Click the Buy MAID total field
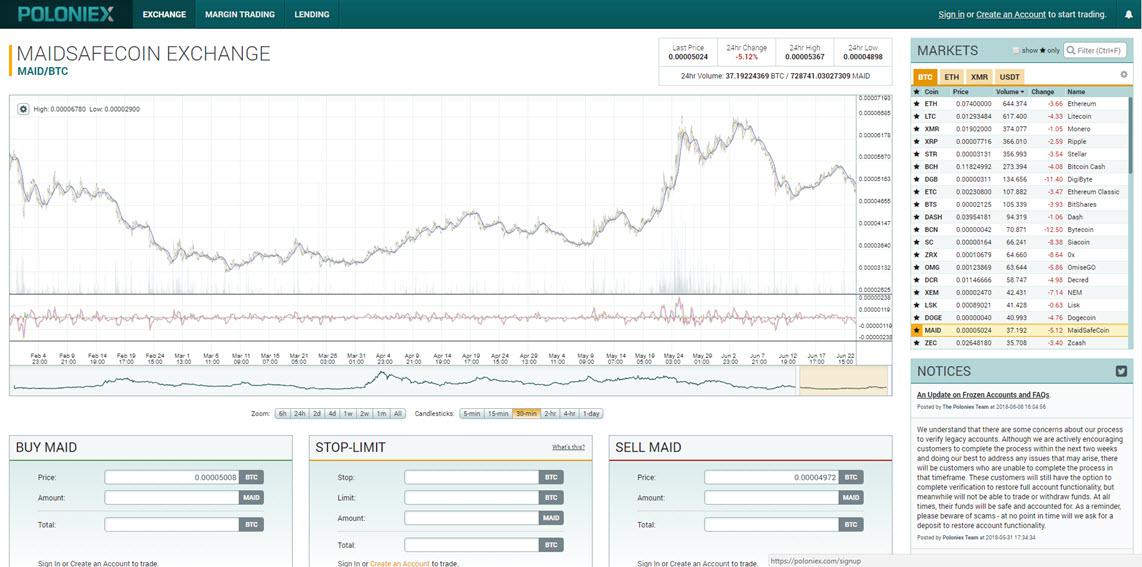This screenshot has height=567, width=1142. (172, 524)
